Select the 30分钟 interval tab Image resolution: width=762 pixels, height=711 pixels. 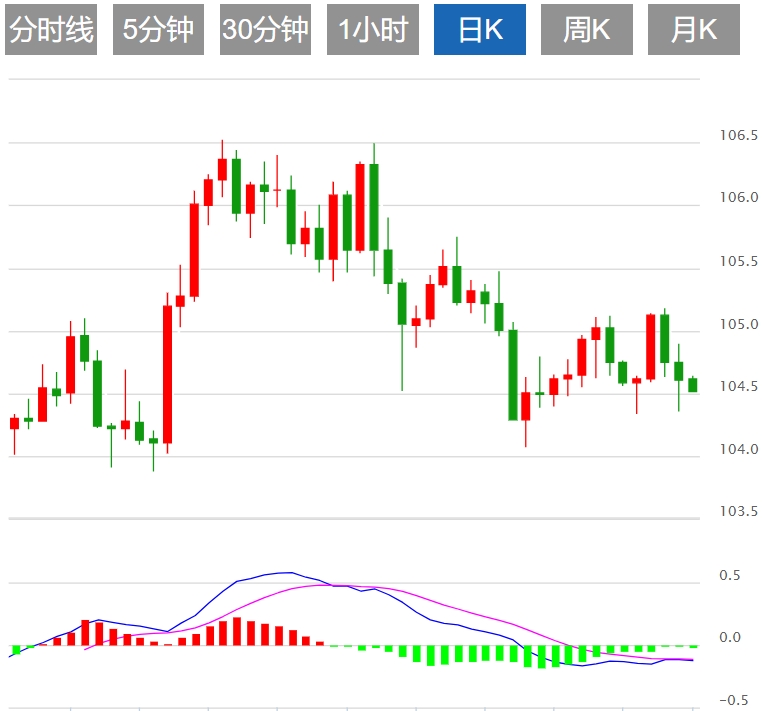[265, 30]
